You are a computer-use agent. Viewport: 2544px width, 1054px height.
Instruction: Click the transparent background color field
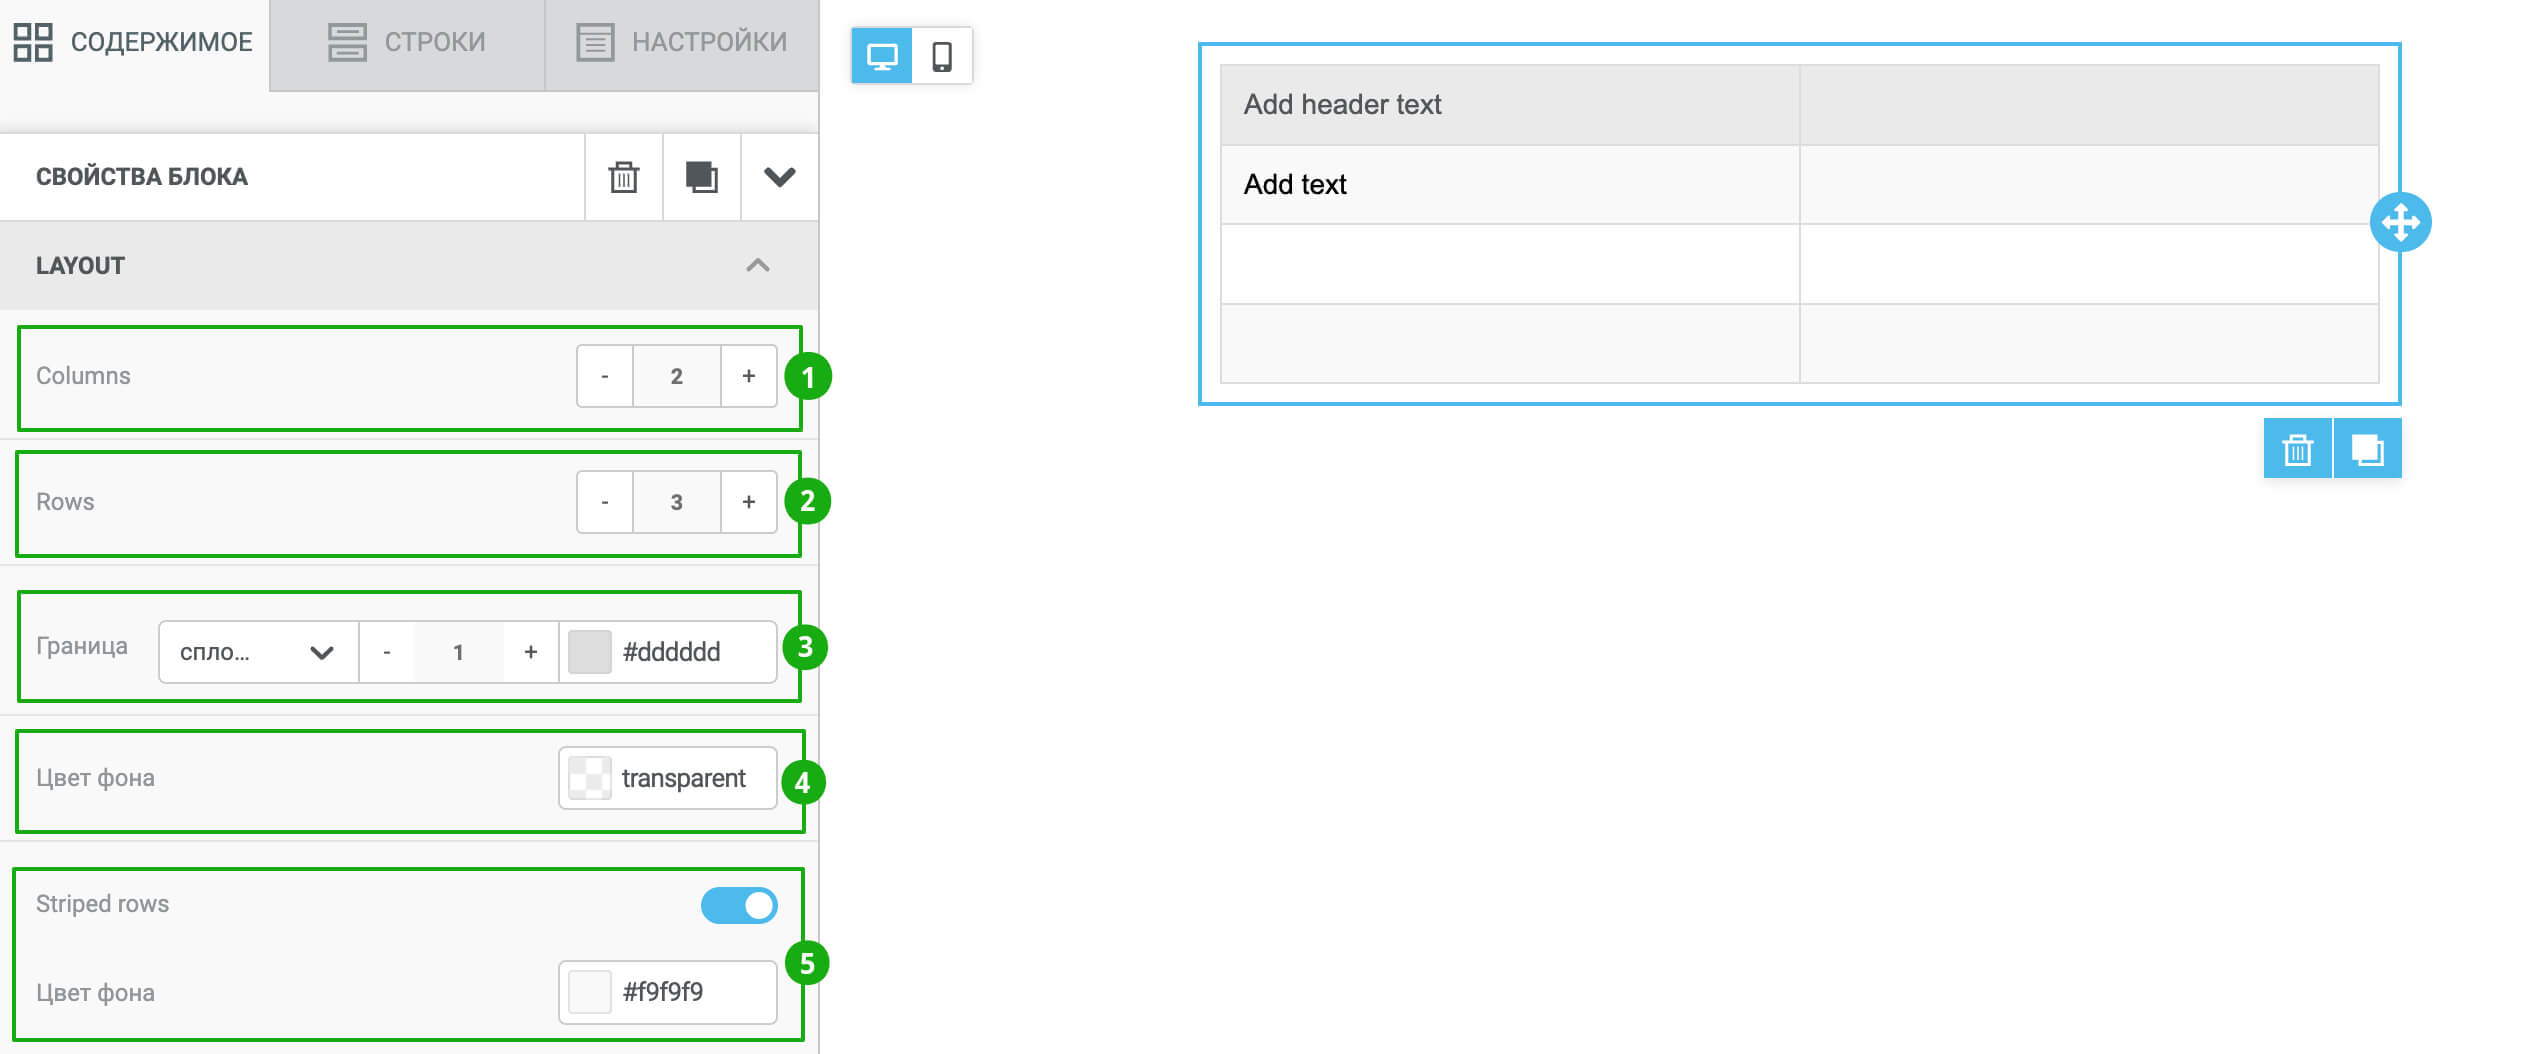click(667, 778)
